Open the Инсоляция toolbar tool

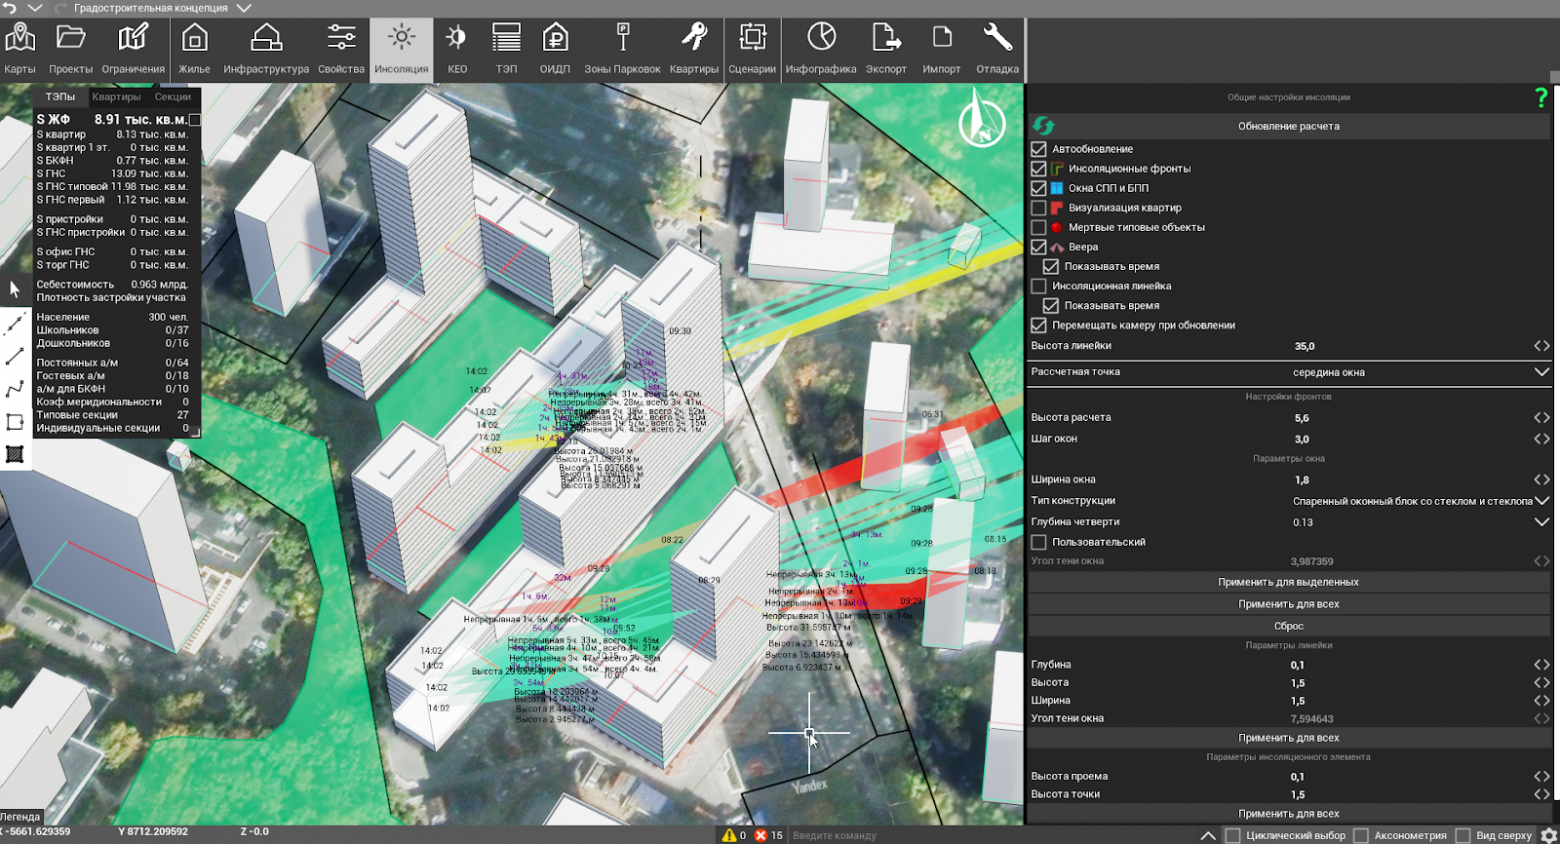[x=401, y=48]
